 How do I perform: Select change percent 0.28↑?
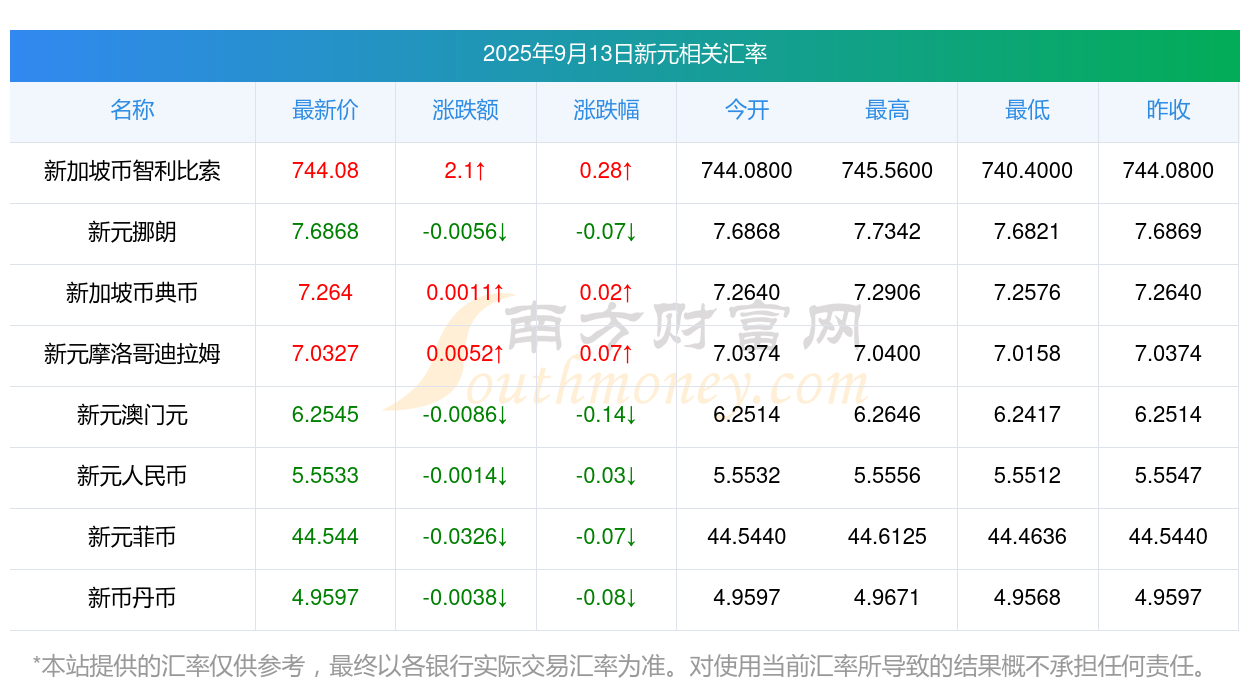[606, 171]
